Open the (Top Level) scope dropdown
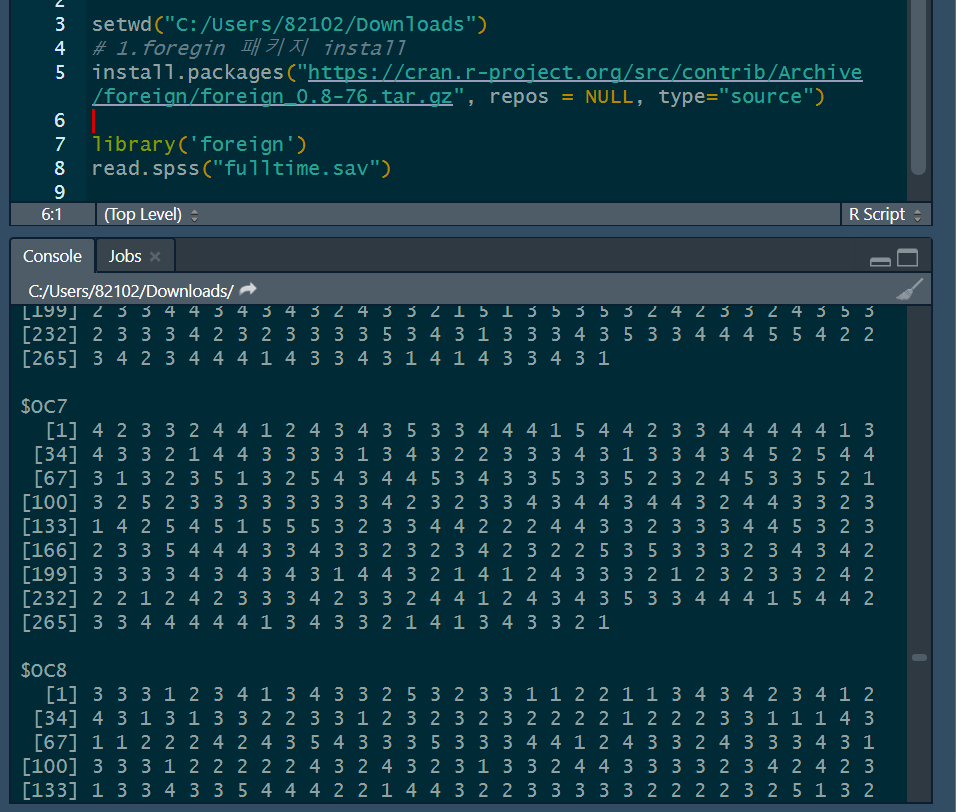The width and height of the screenshot is (956, 812). 151,215
